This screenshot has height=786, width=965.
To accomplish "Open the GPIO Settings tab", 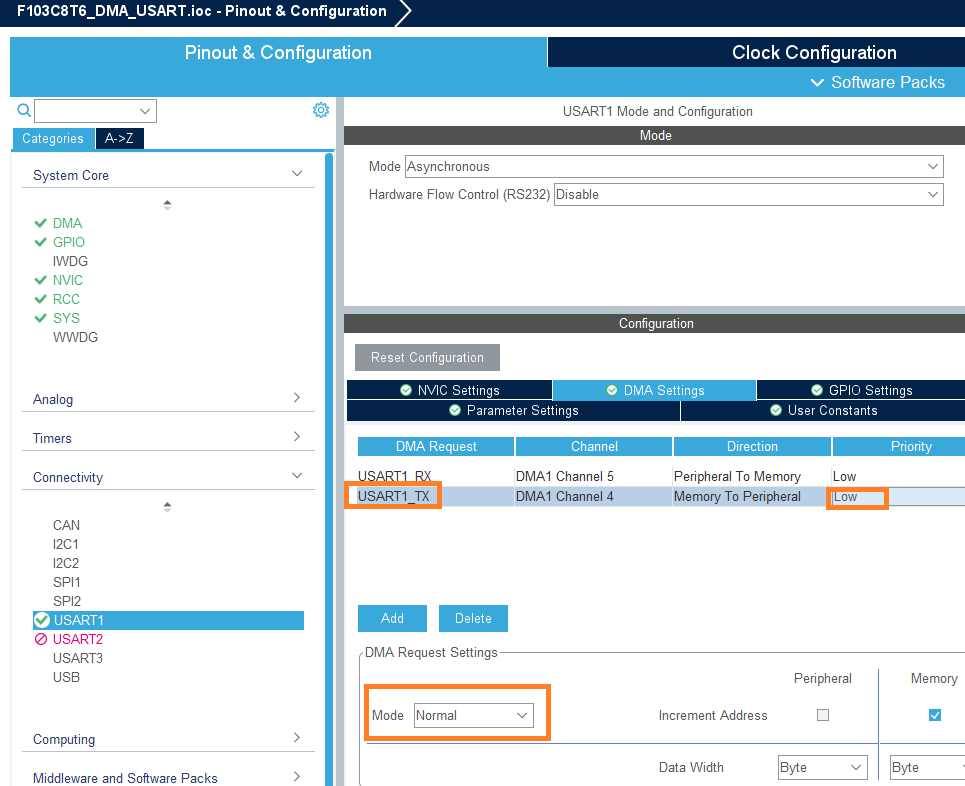I will (x=861, y=390).
